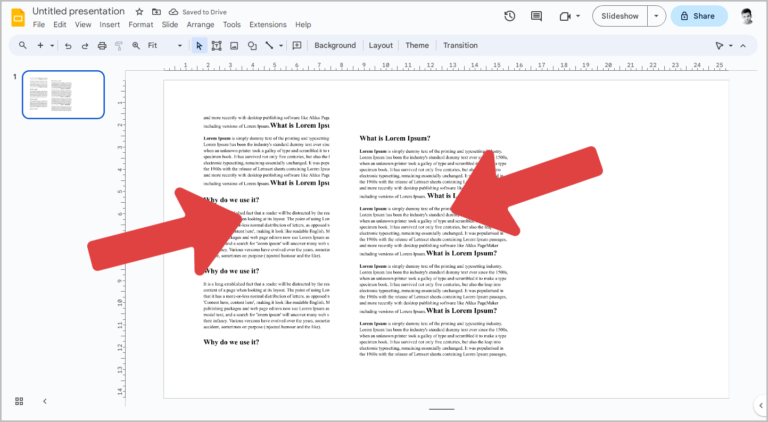The width and height of the screenshot is (768, 422).
Task: Switch to grid view icon
Action: click(19, 401)
